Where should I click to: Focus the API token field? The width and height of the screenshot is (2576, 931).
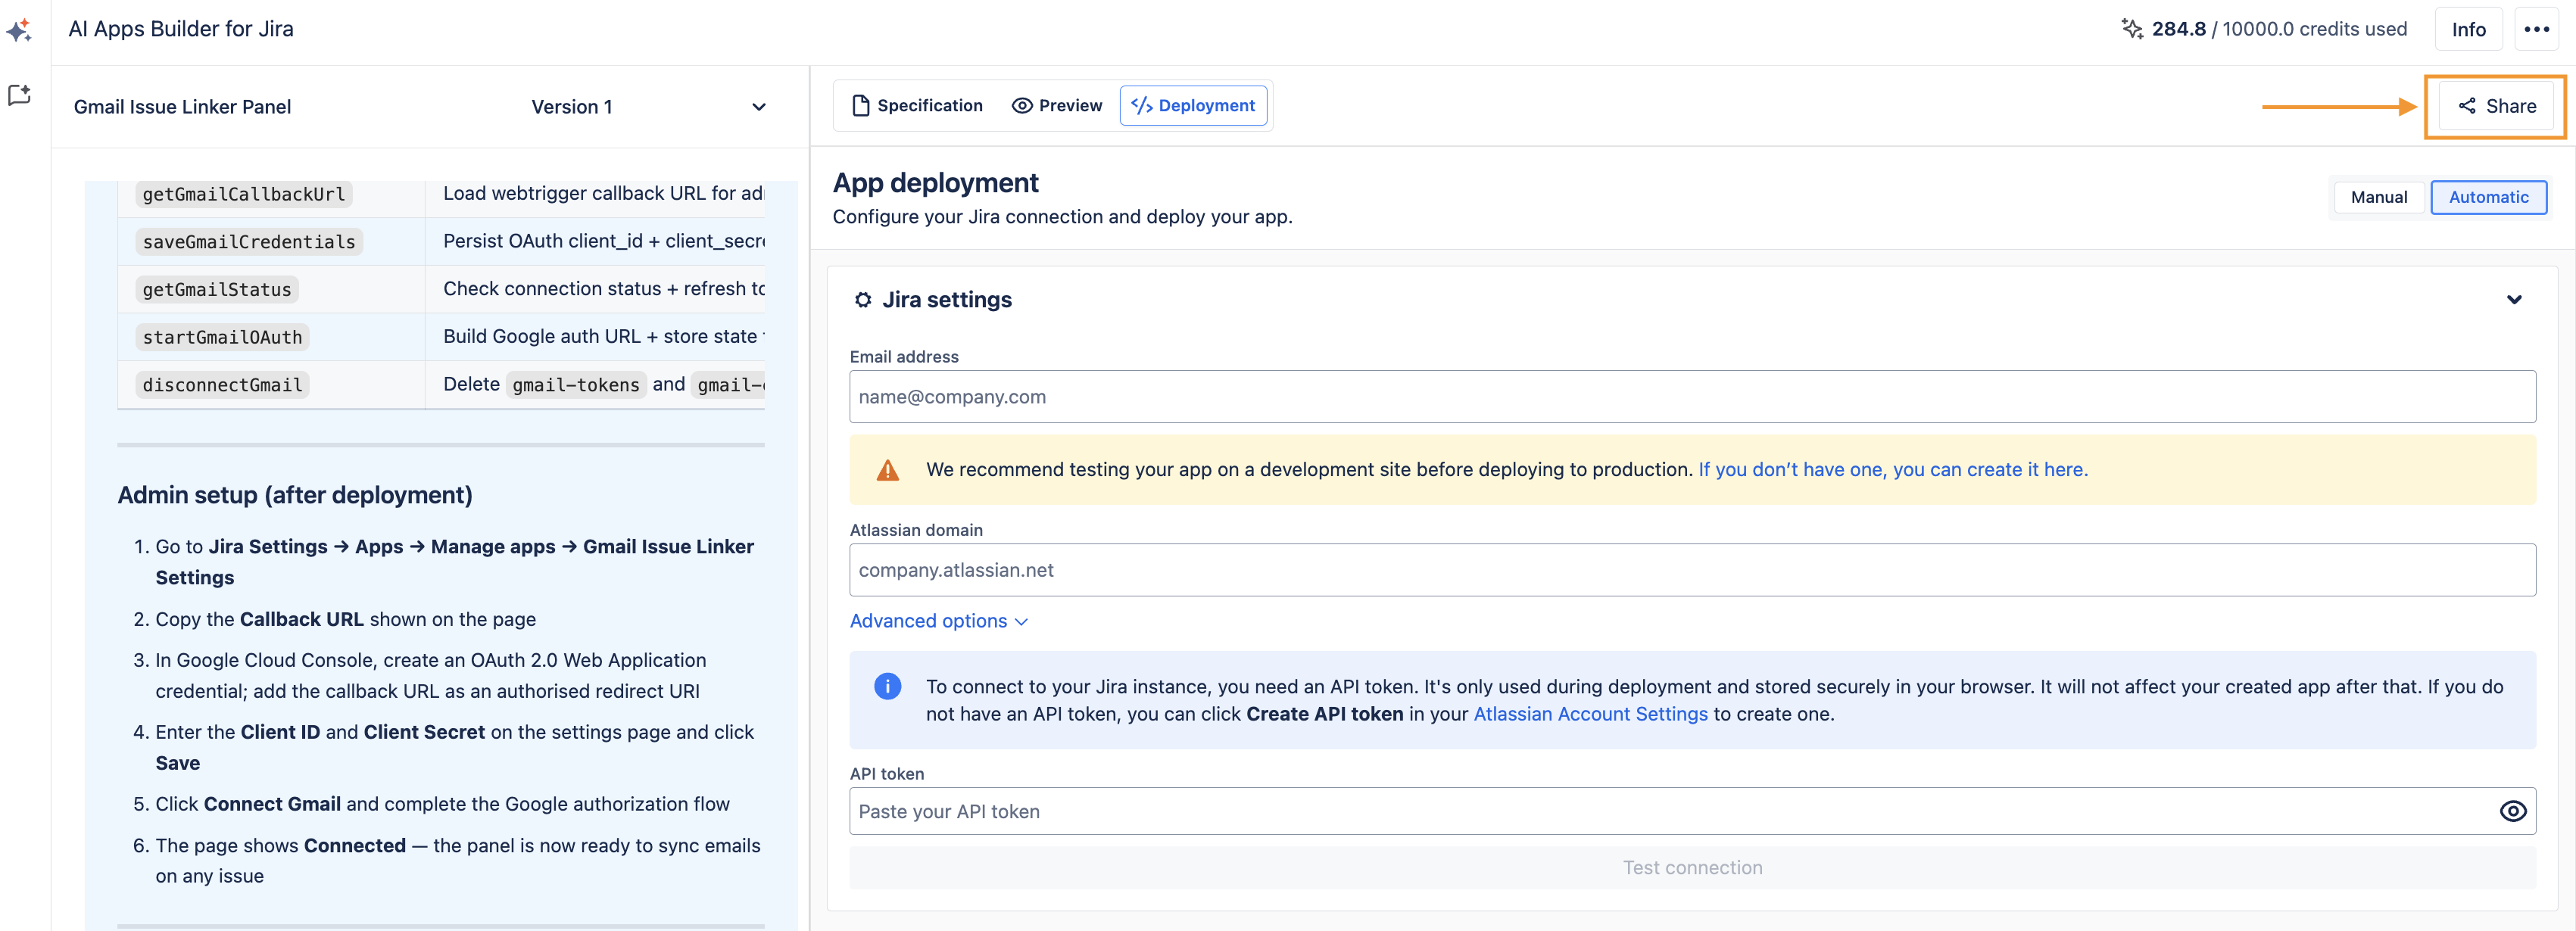1692,811
